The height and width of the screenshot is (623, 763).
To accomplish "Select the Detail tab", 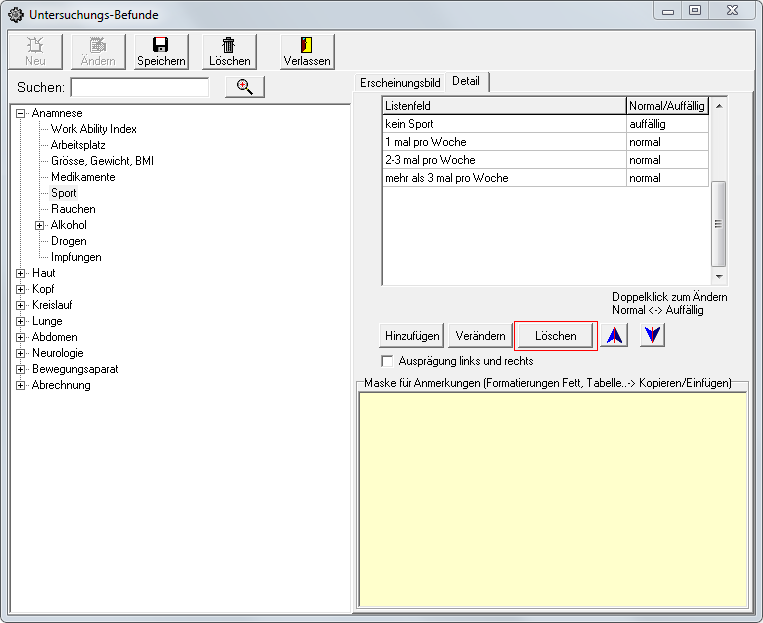I will click(x=467, y=81).
